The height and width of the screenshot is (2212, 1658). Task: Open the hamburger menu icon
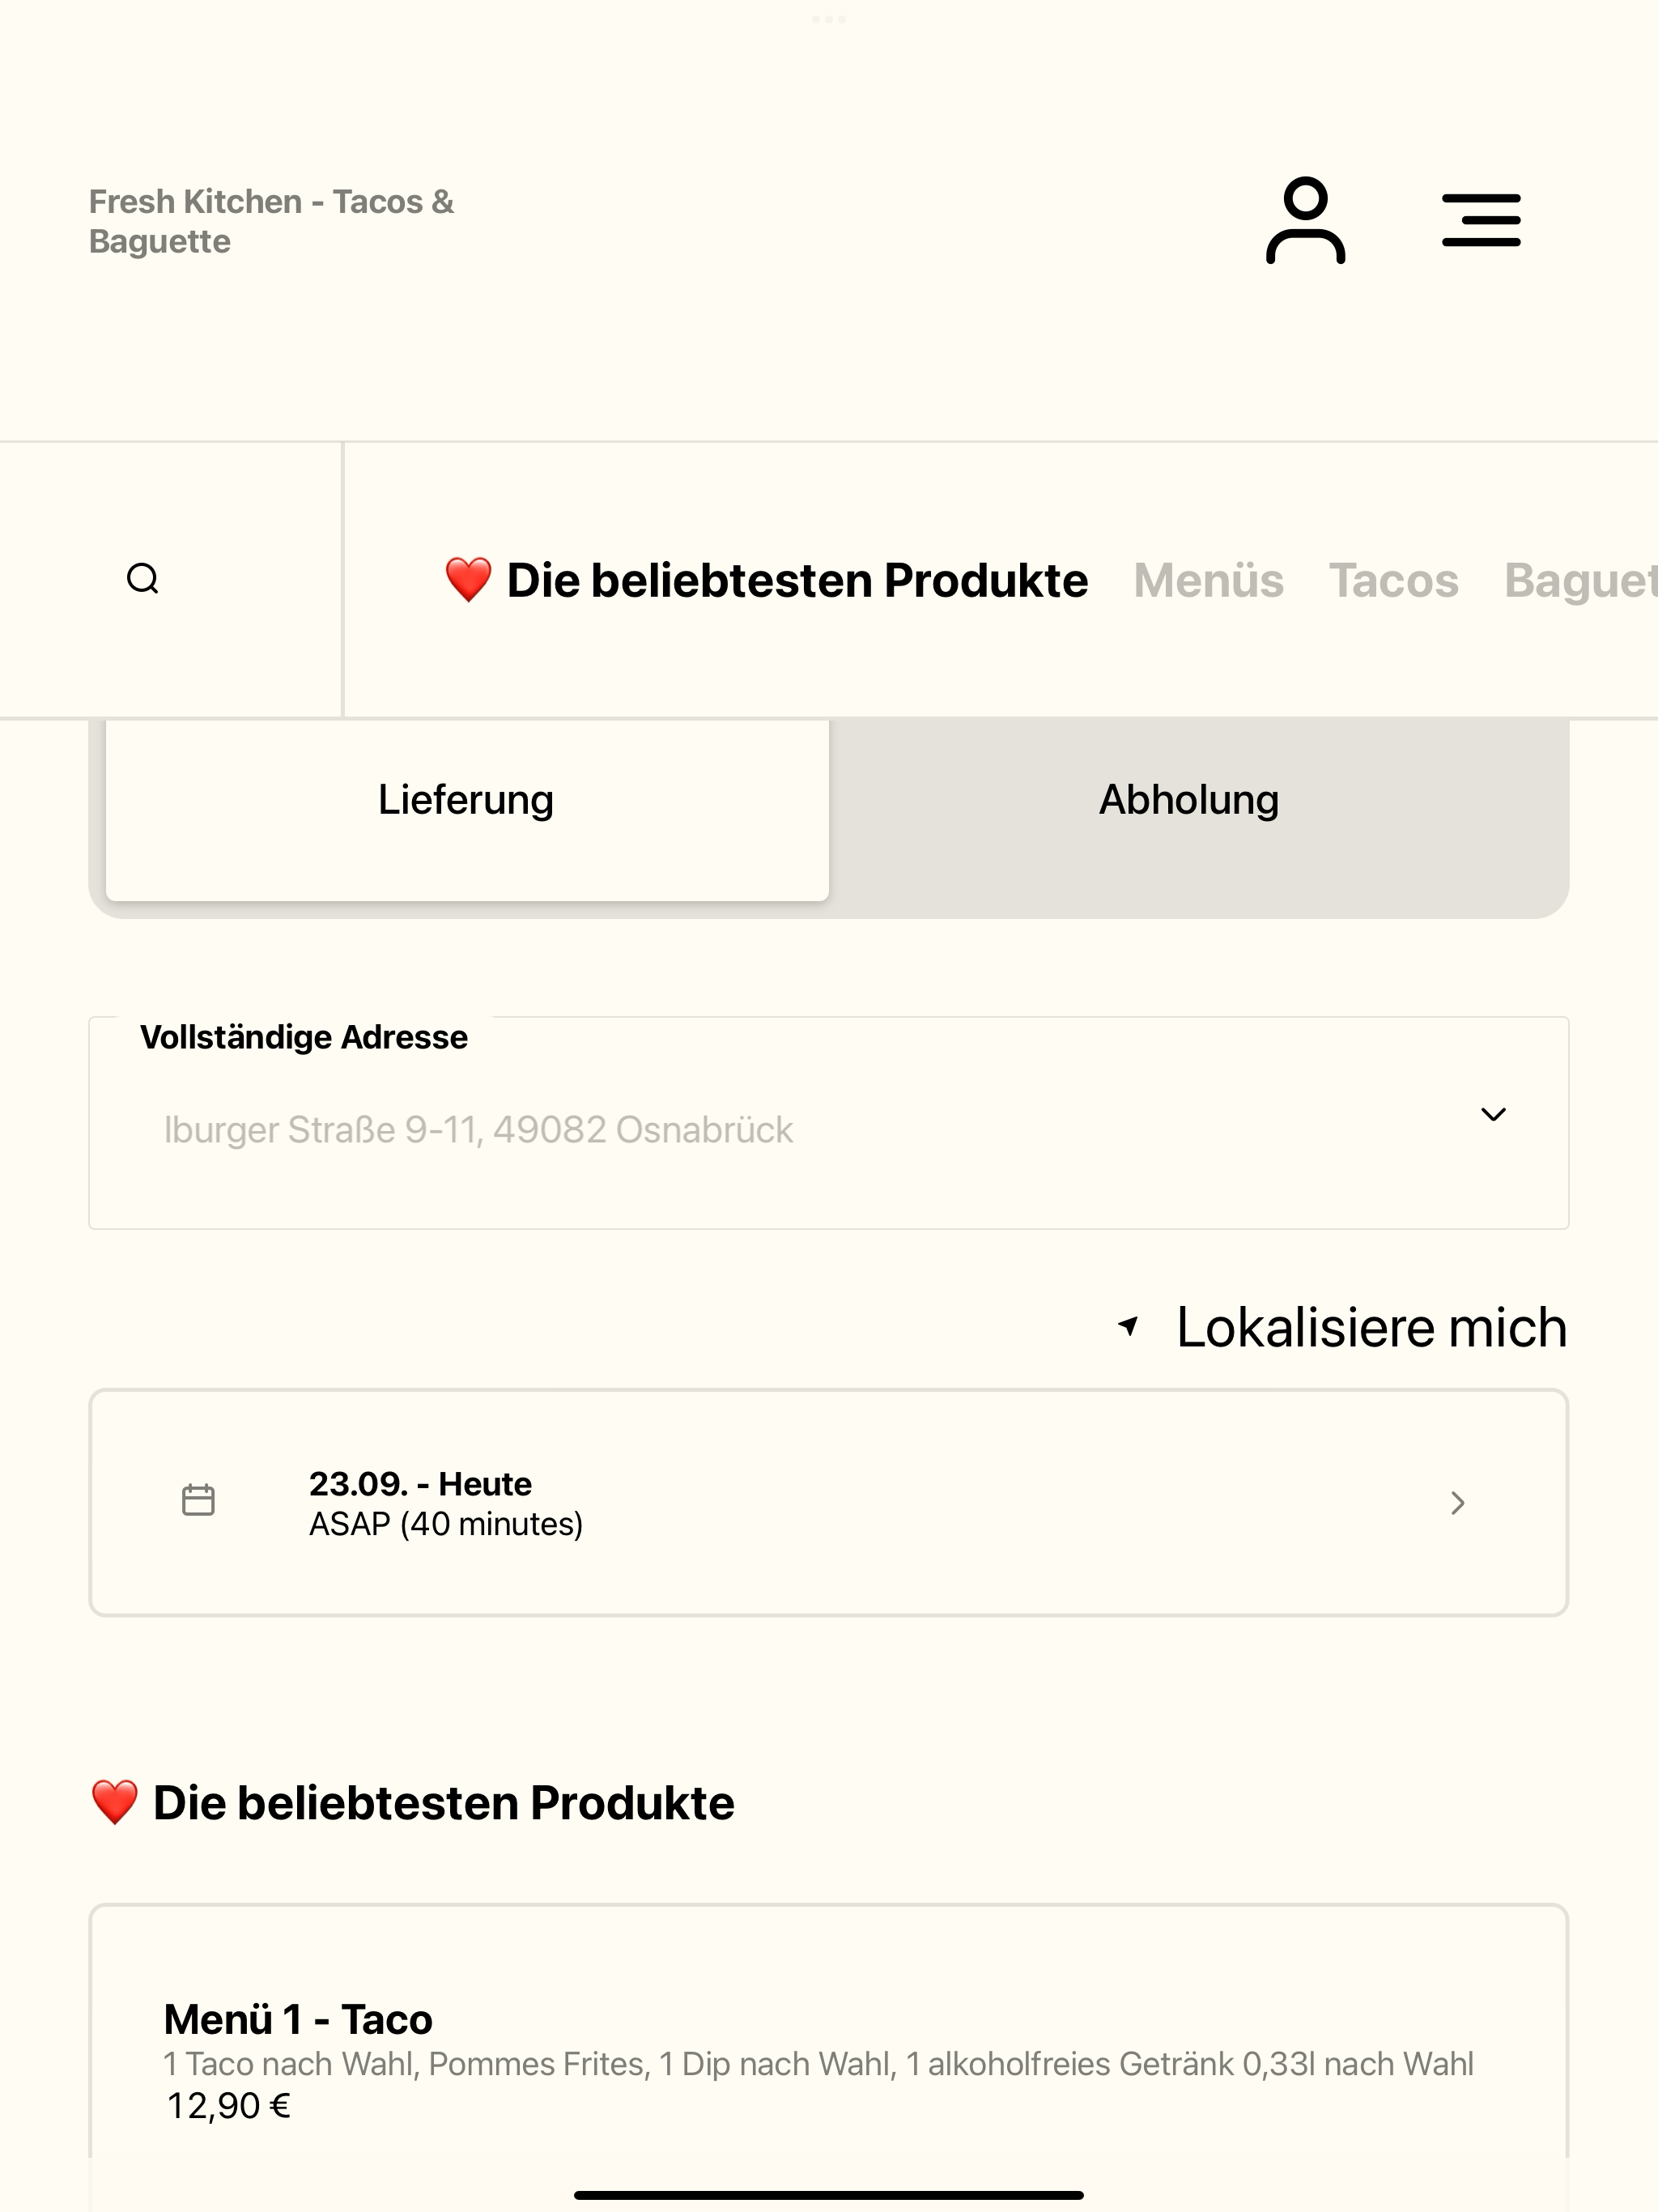pyautogui.click(x=1481, y=220)
